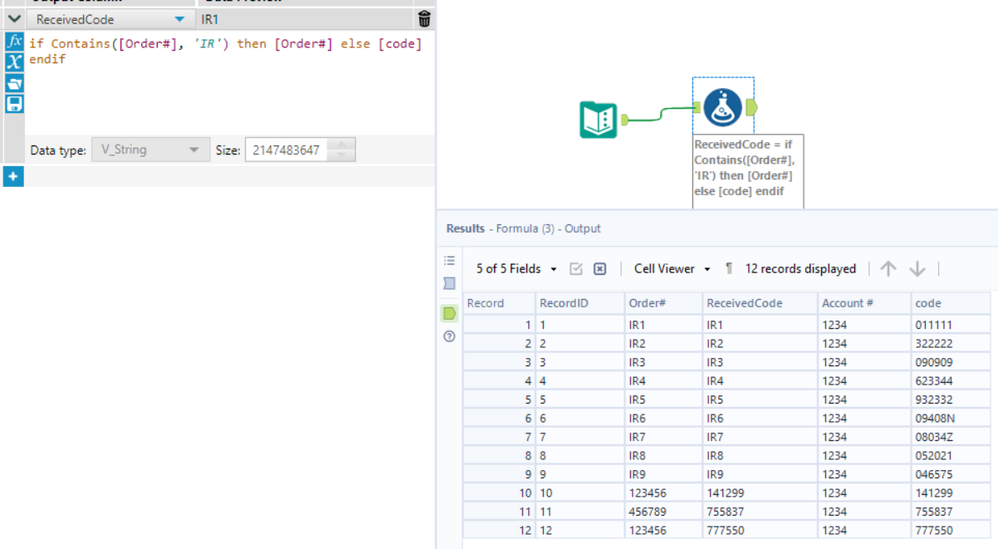998x549 pixels.
Task: Open the ReceivedCode output column dropdown
Action: [179, 19]
